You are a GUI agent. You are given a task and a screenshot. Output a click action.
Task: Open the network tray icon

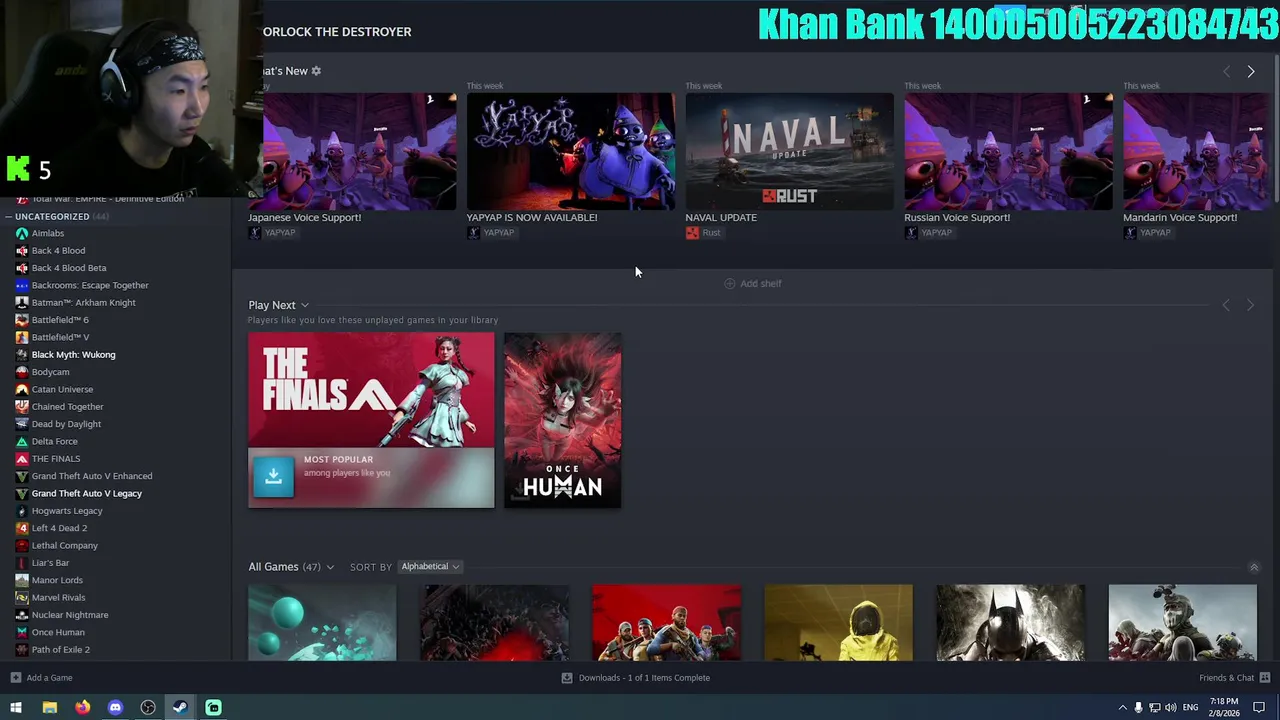click(x=1154, y=708)
